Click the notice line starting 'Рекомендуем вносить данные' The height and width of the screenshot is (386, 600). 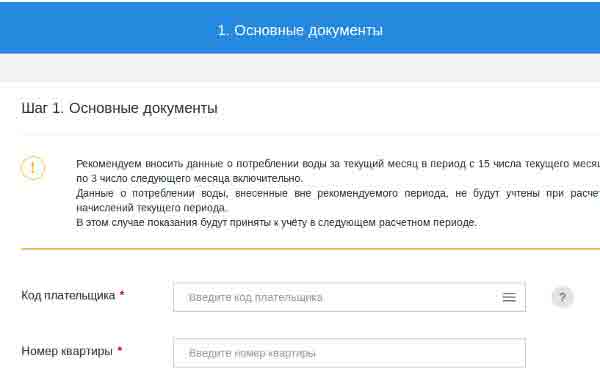tap(338, 164)
